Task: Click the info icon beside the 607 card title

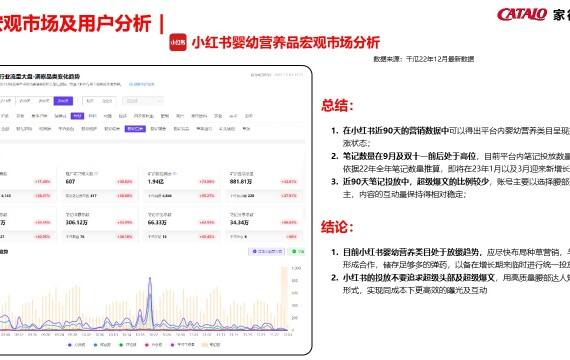Action: (96, 174)
